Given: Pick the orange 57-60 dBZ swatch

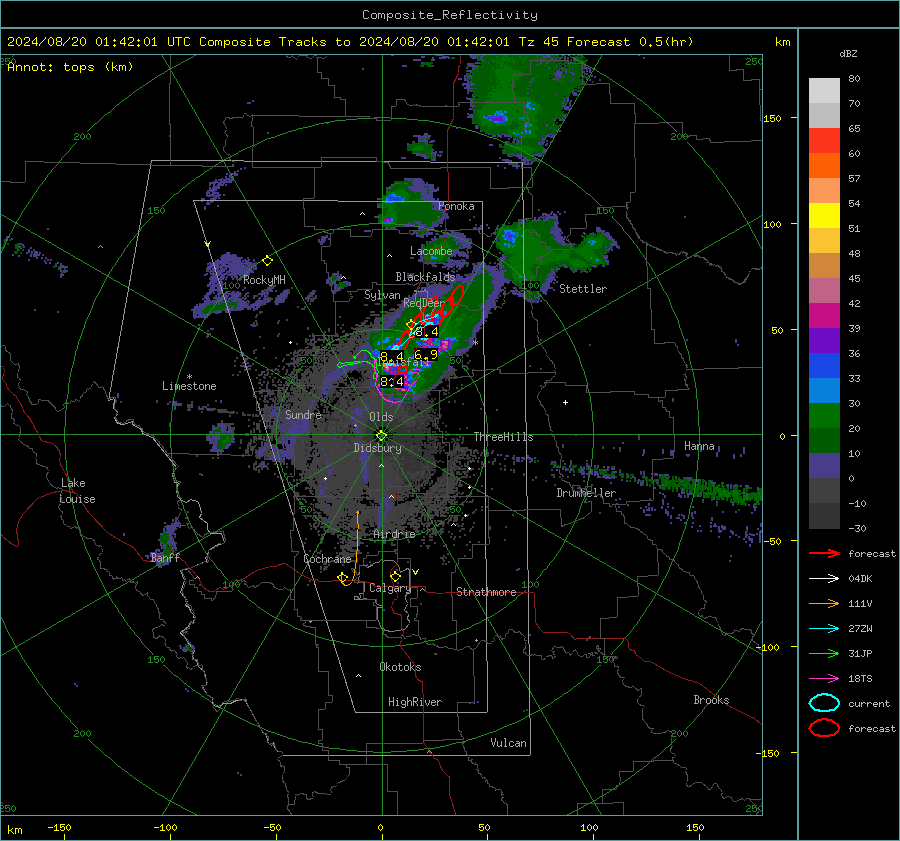Looking at the screenshot, I should (x=824, y=165).
